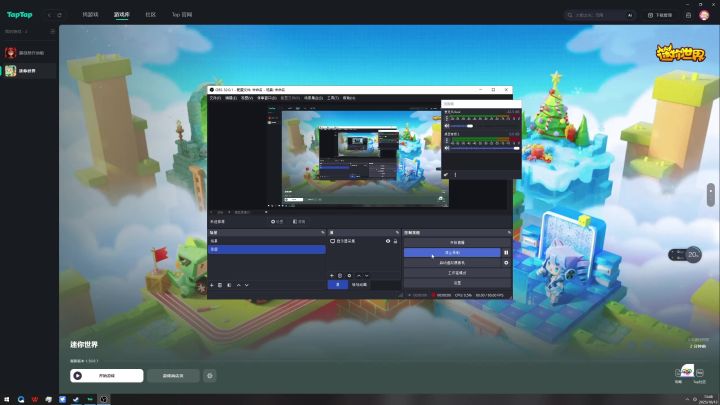720x405 pixels.
Task: Select the Mini World game in sidebar
Action: tap(28, 71)
